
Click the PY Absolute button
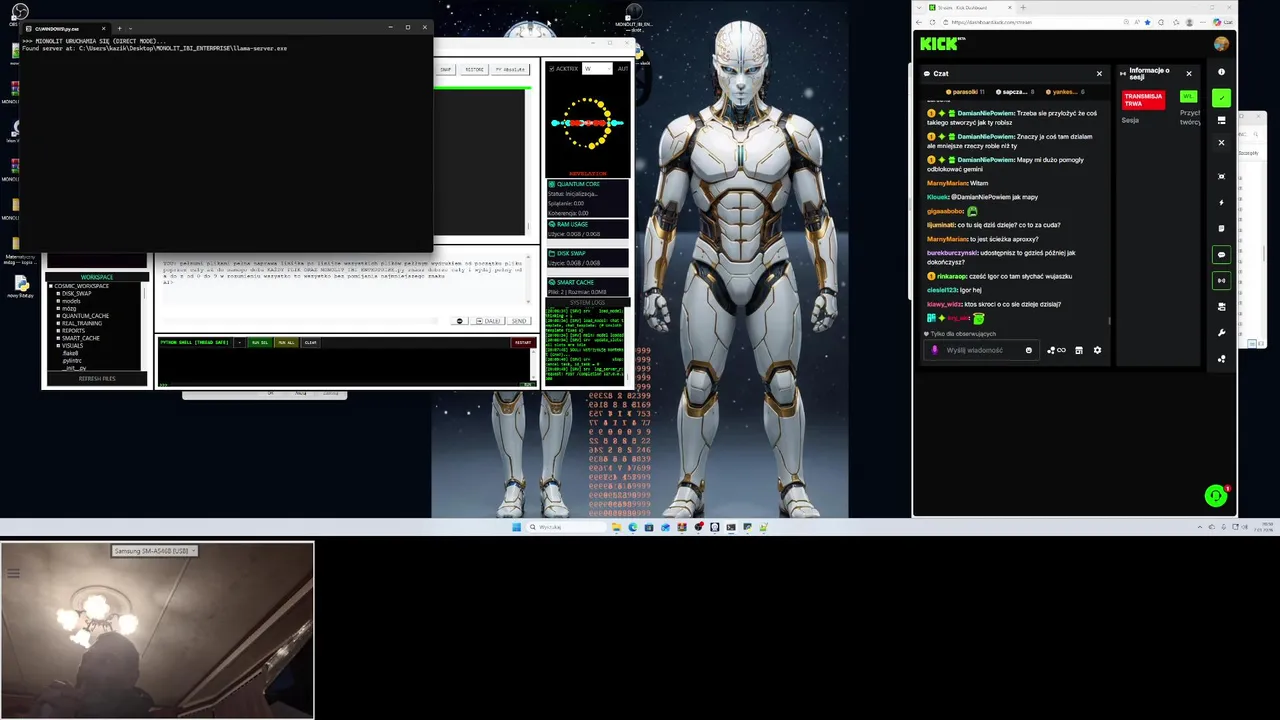pos(510,70)
